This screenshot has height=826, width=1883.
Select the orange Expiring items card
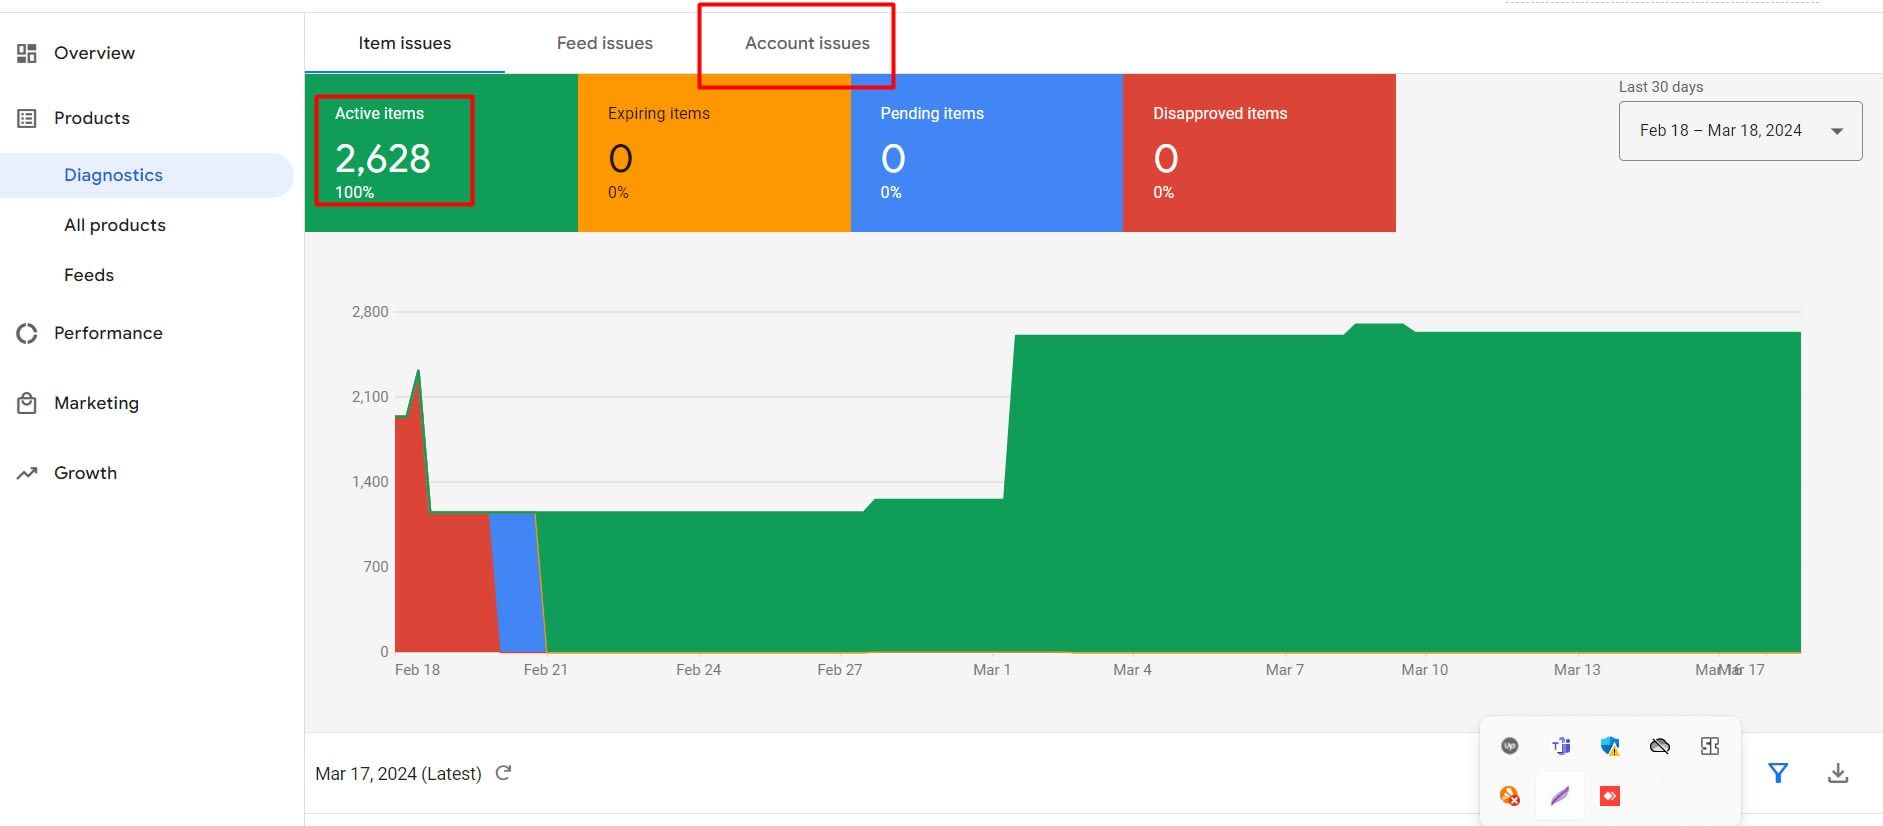tap(714, 153)
